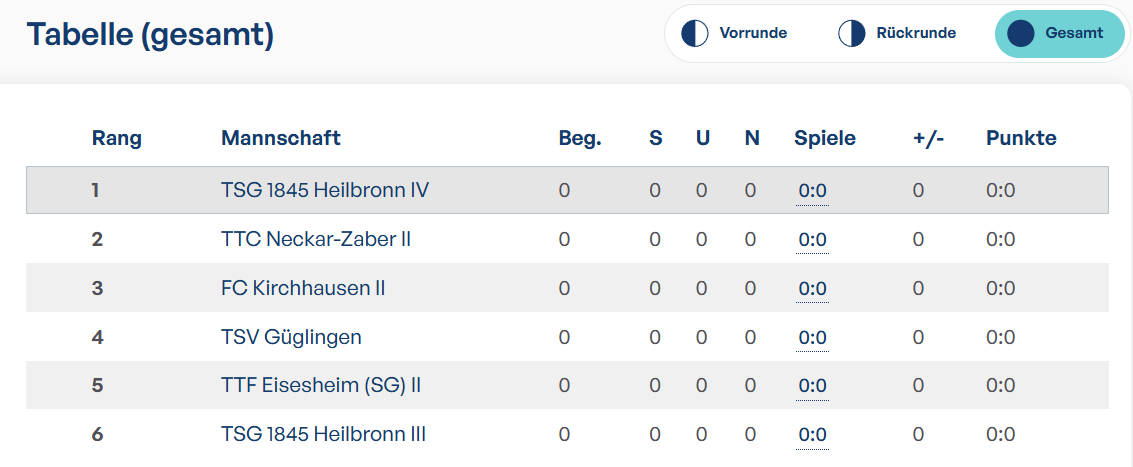The width and height of the screenshot is (1133, 467).
Task: Click the Mannschaft column header
Action: coord(281,138)
